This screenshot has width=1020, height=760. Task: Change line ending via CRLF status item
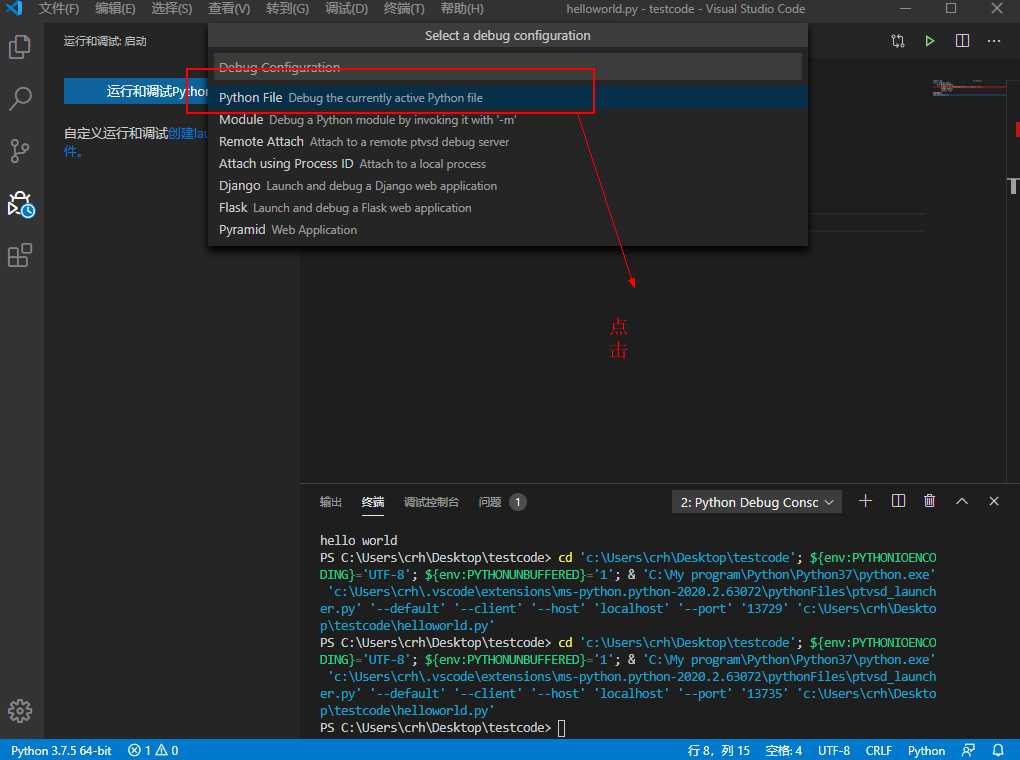[x=878, y=750]
